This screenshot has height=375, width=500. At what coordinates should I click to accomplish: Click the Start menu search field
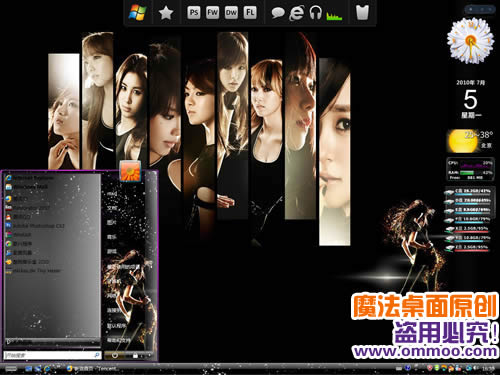(x=52, y=355)
